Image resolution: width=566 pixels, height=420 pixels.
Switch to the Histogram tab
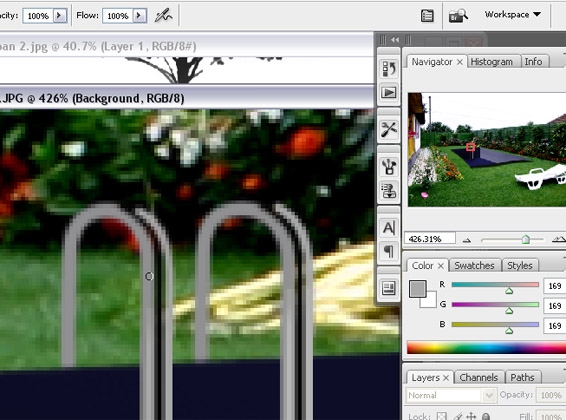[x=492, y=62]
